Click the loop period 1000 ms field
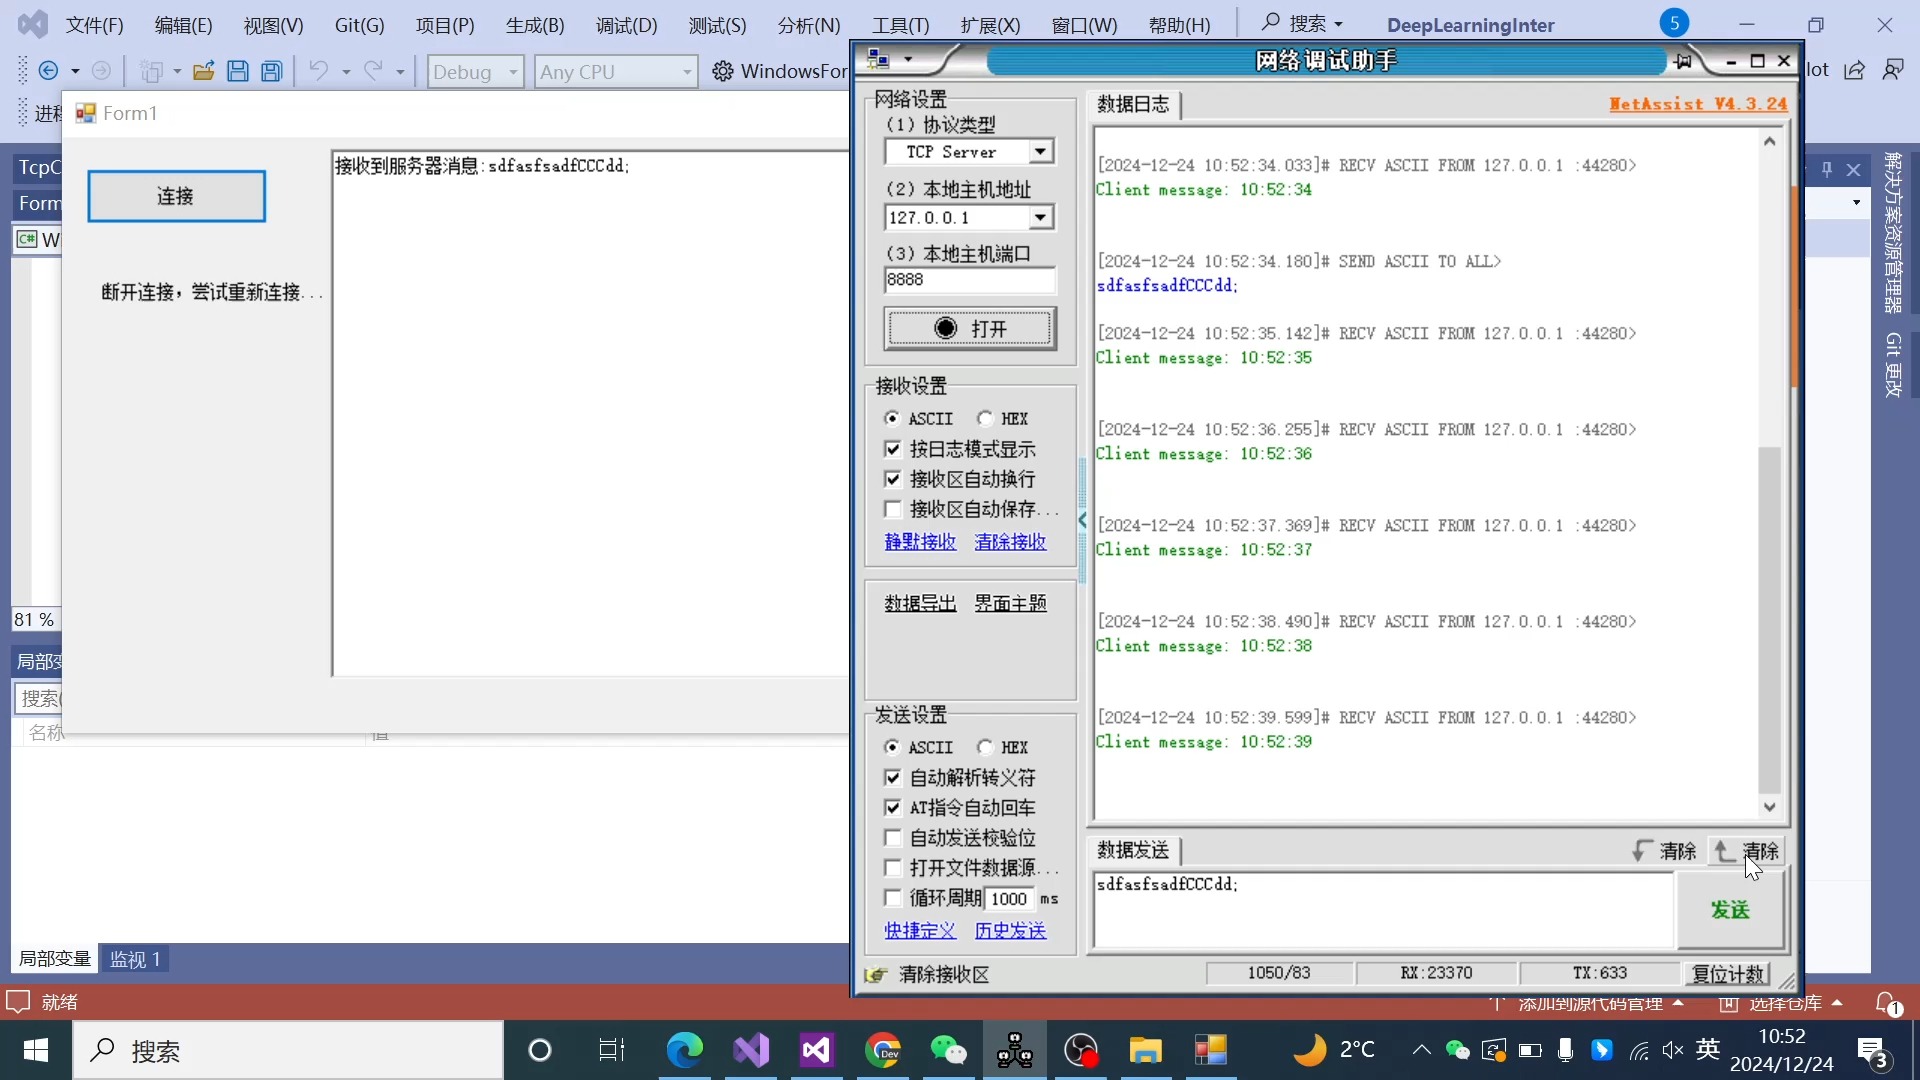This screenshot has height=1080, width=1920. pyautogui.click(x=1009, y=899)
